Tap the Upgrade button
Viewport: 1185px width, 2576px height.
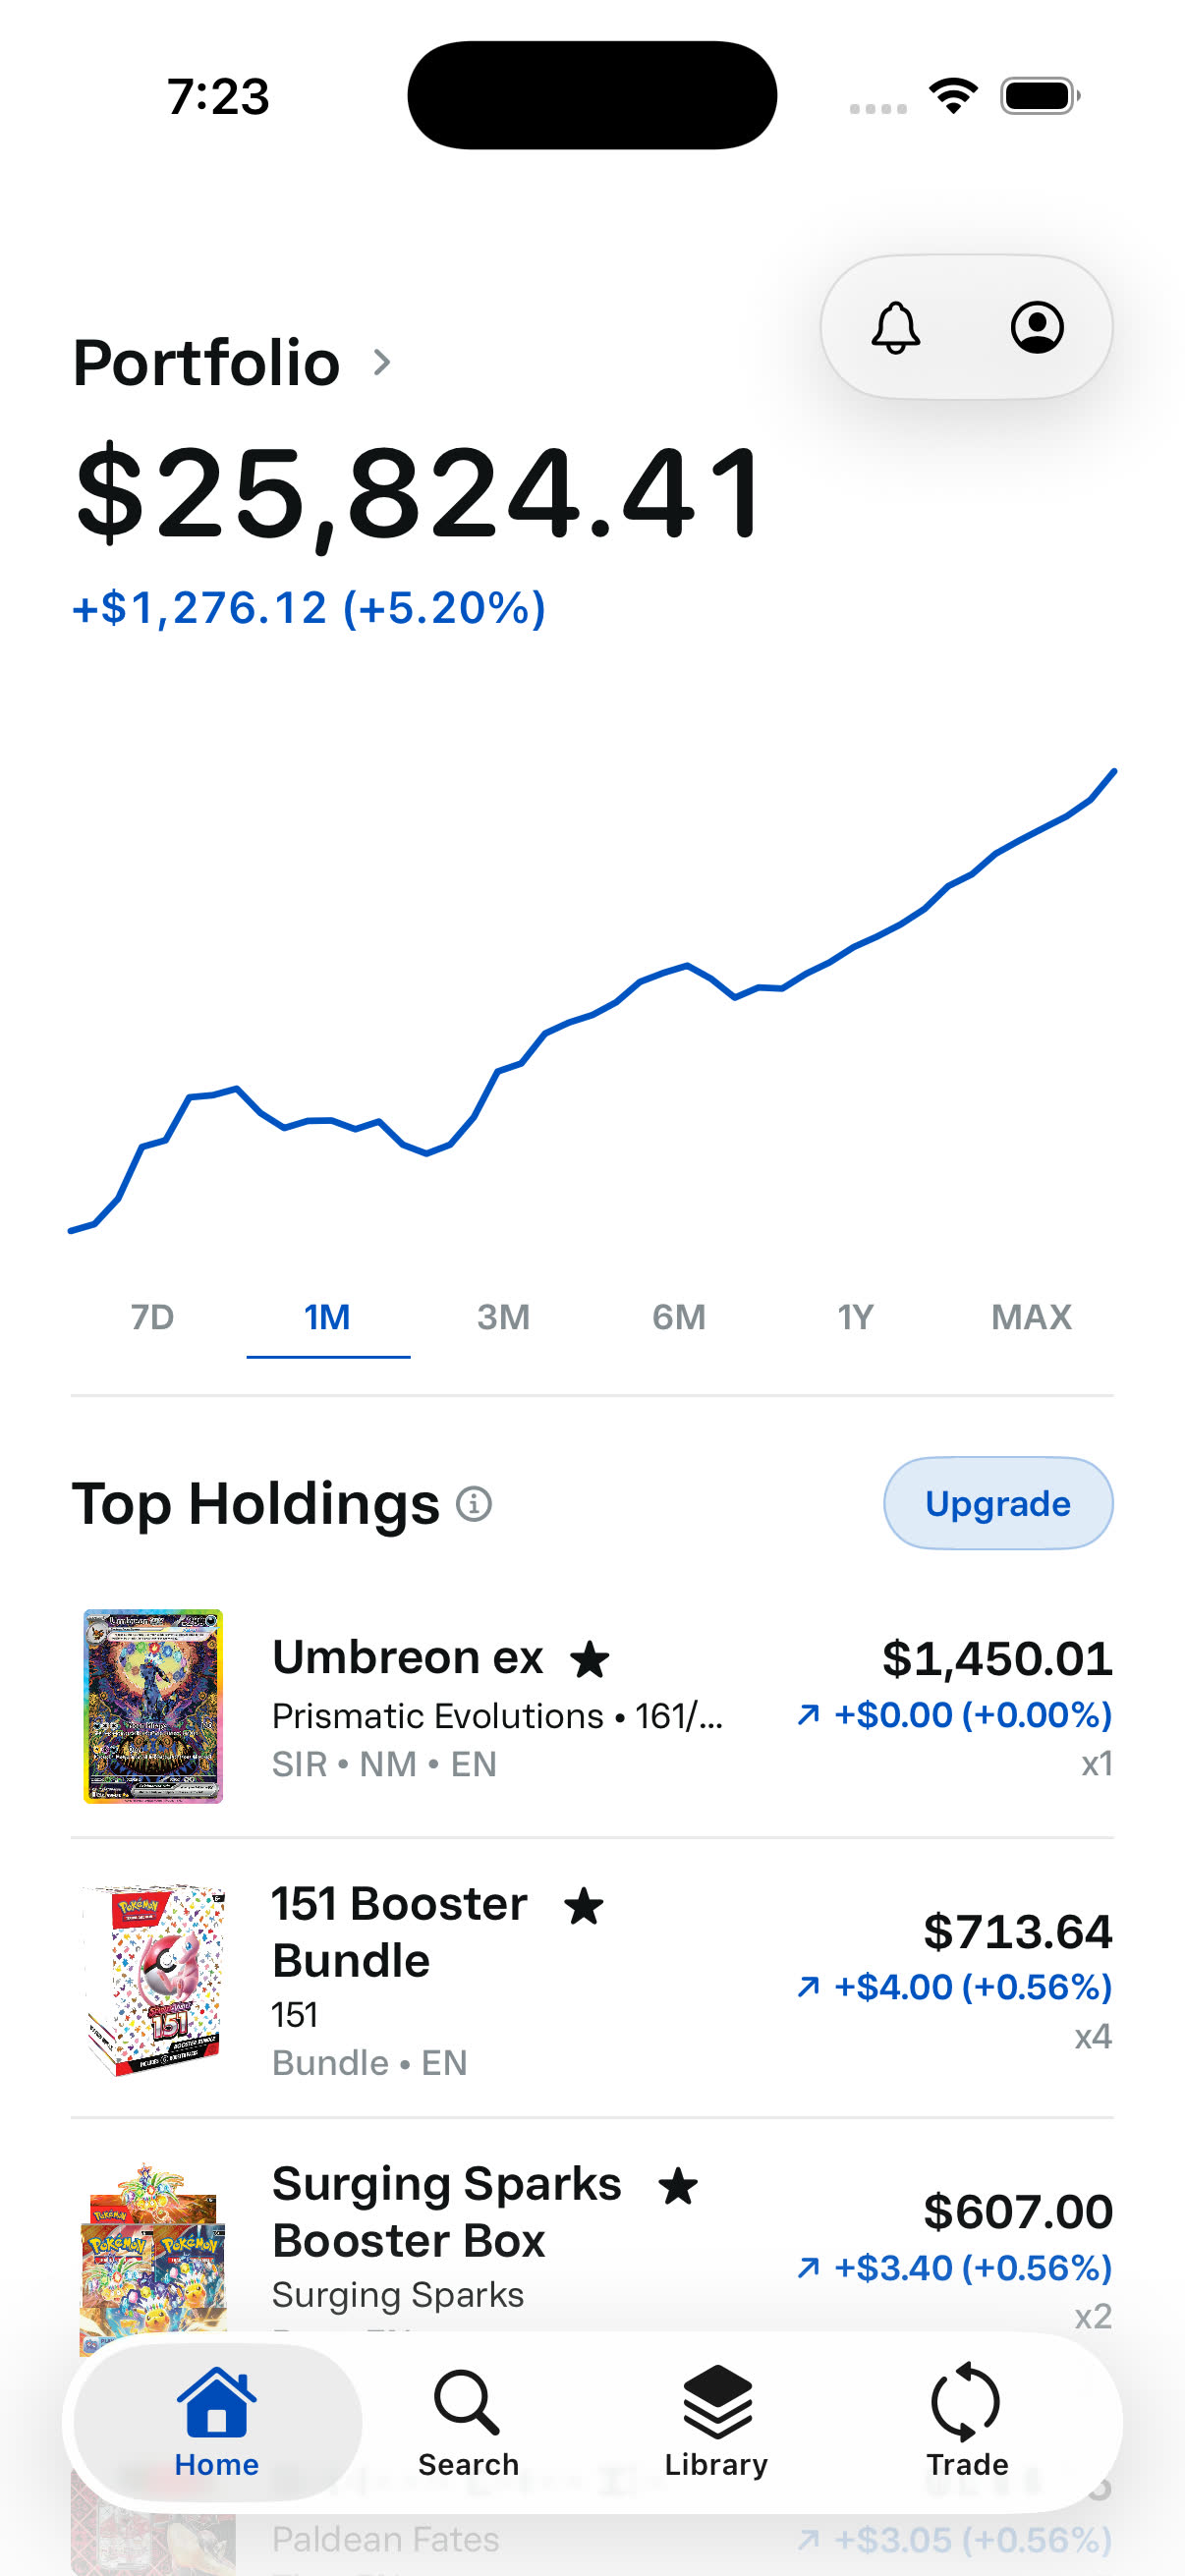click(998, 1503)
